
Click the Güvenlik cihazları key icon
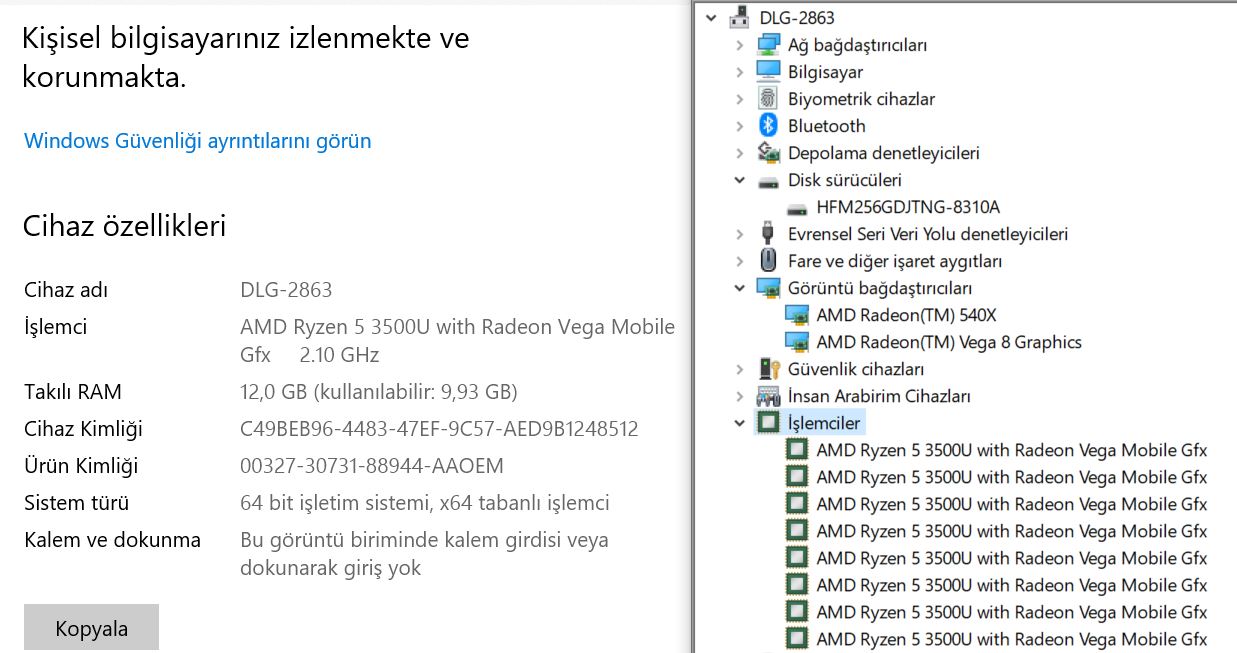(768, 368)
